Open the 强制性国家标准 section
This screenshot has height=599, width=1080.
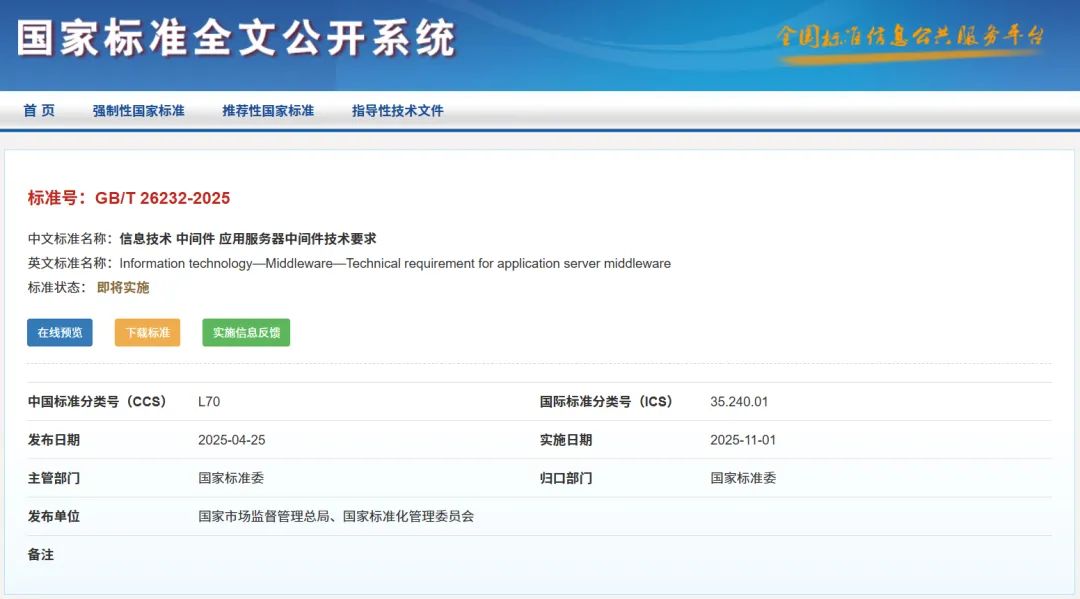[x=137, y=110]
